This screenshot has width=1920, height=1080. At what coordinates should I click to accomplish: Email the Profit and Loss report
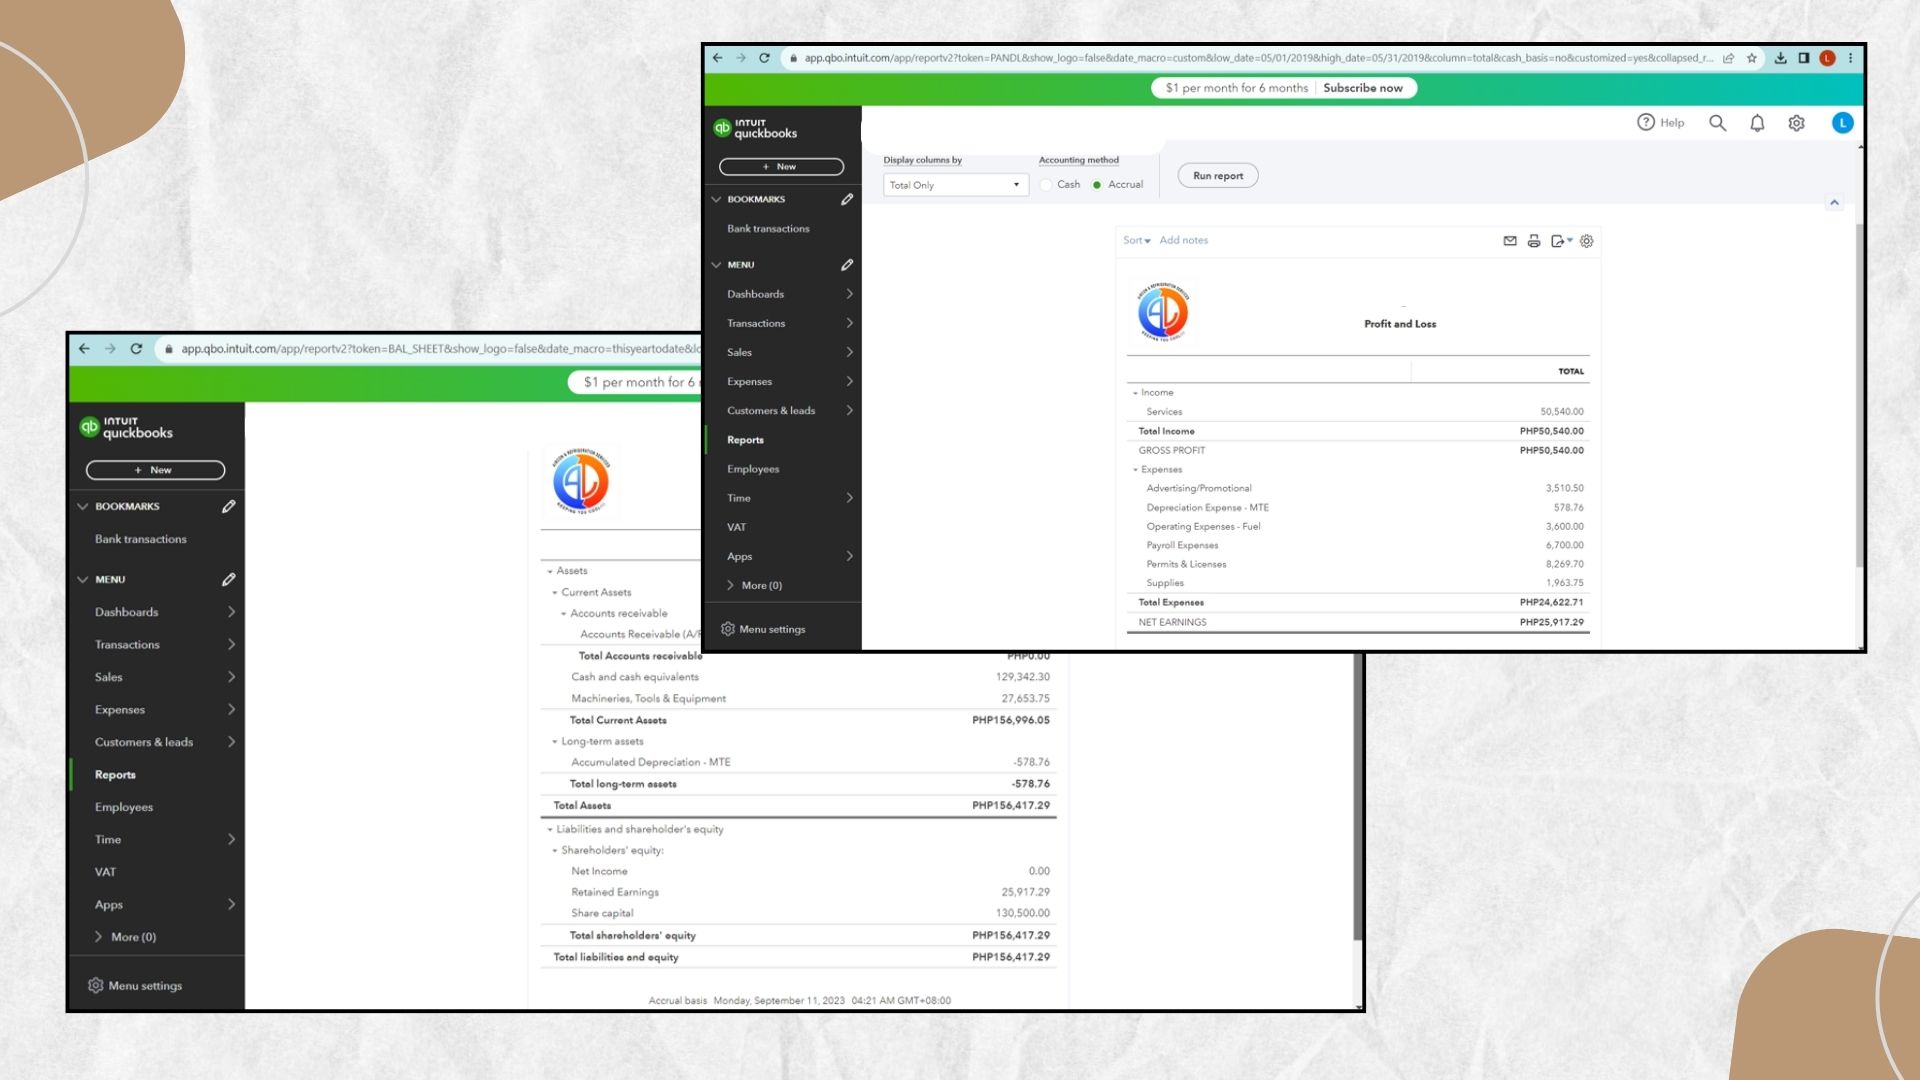tap(1510, 241)
